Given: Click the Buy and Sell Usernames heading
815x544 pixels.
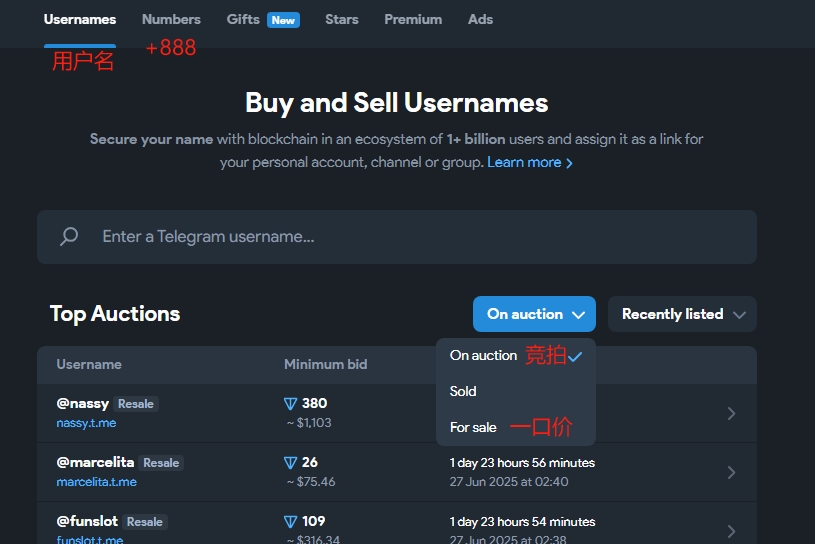Looking at the screenshot, I should 397,103.
